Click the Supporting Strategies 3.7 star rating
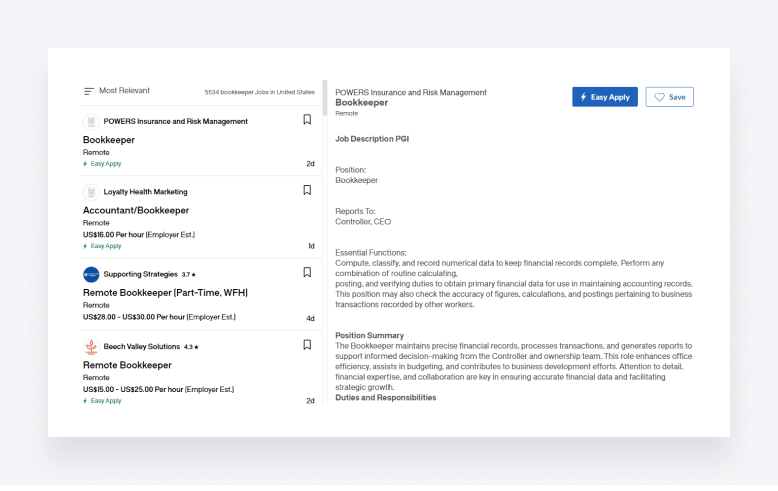Viewport: 778px width, 491px height. pyautogui.click(x=189, y=274)
